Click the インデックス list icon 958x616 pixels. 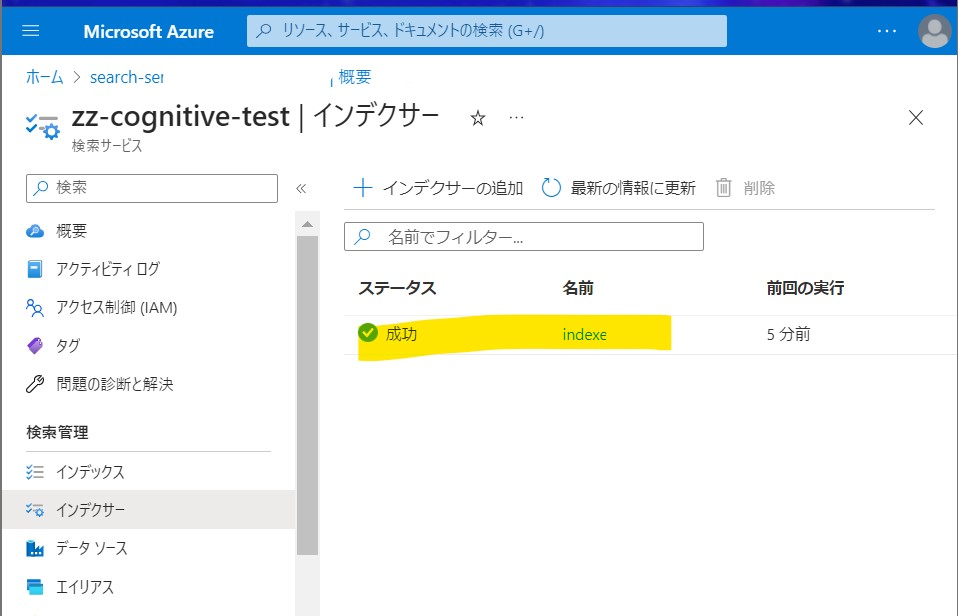(x=35, y=472)
